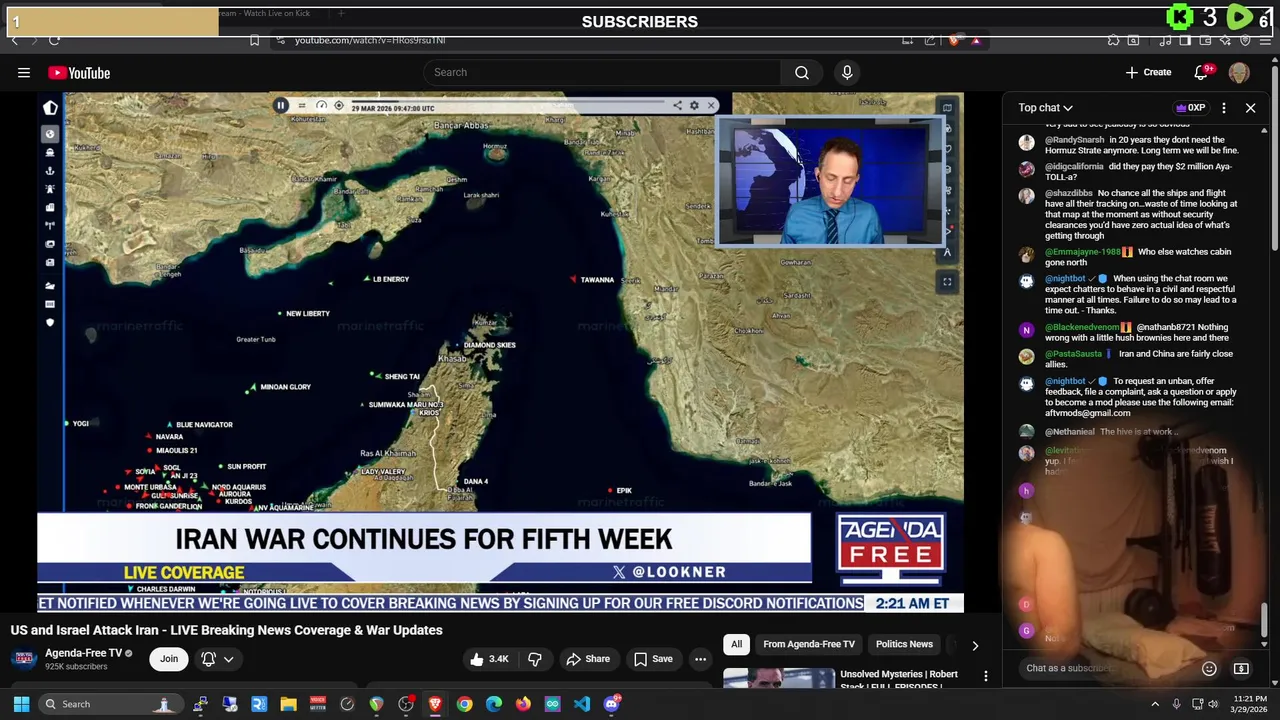
Task: Open the YouTube guide hamburger menu
Action: (23, 72)
